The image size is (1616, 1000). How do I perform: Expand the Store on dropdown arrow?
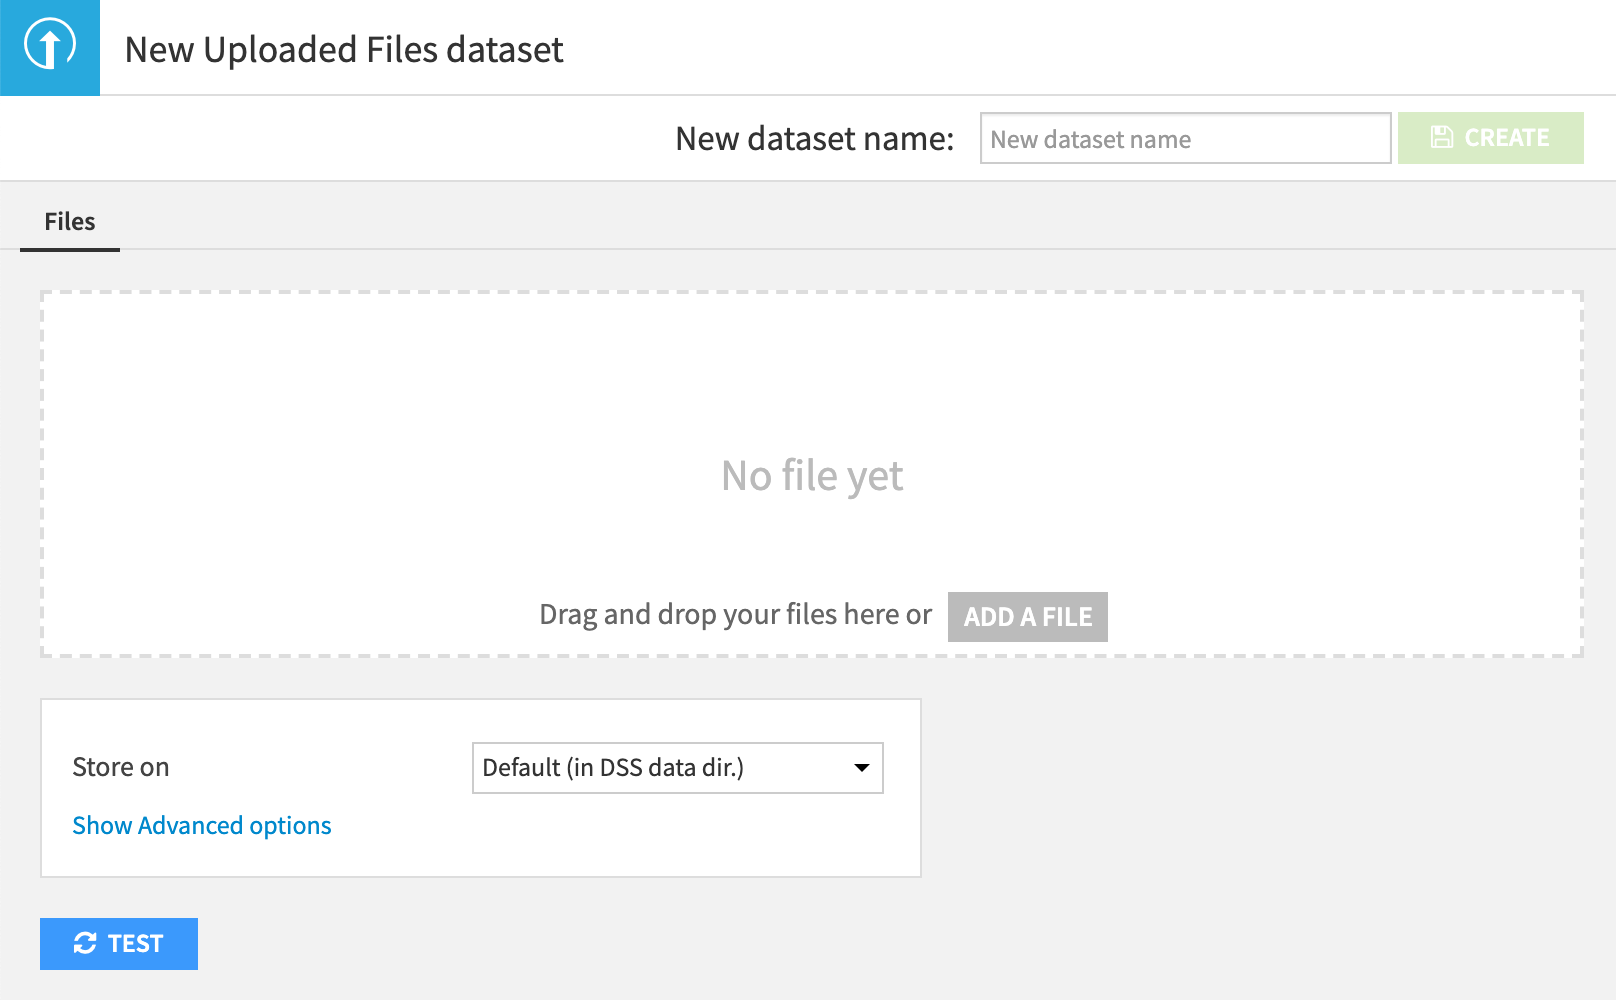pos(861,768)
